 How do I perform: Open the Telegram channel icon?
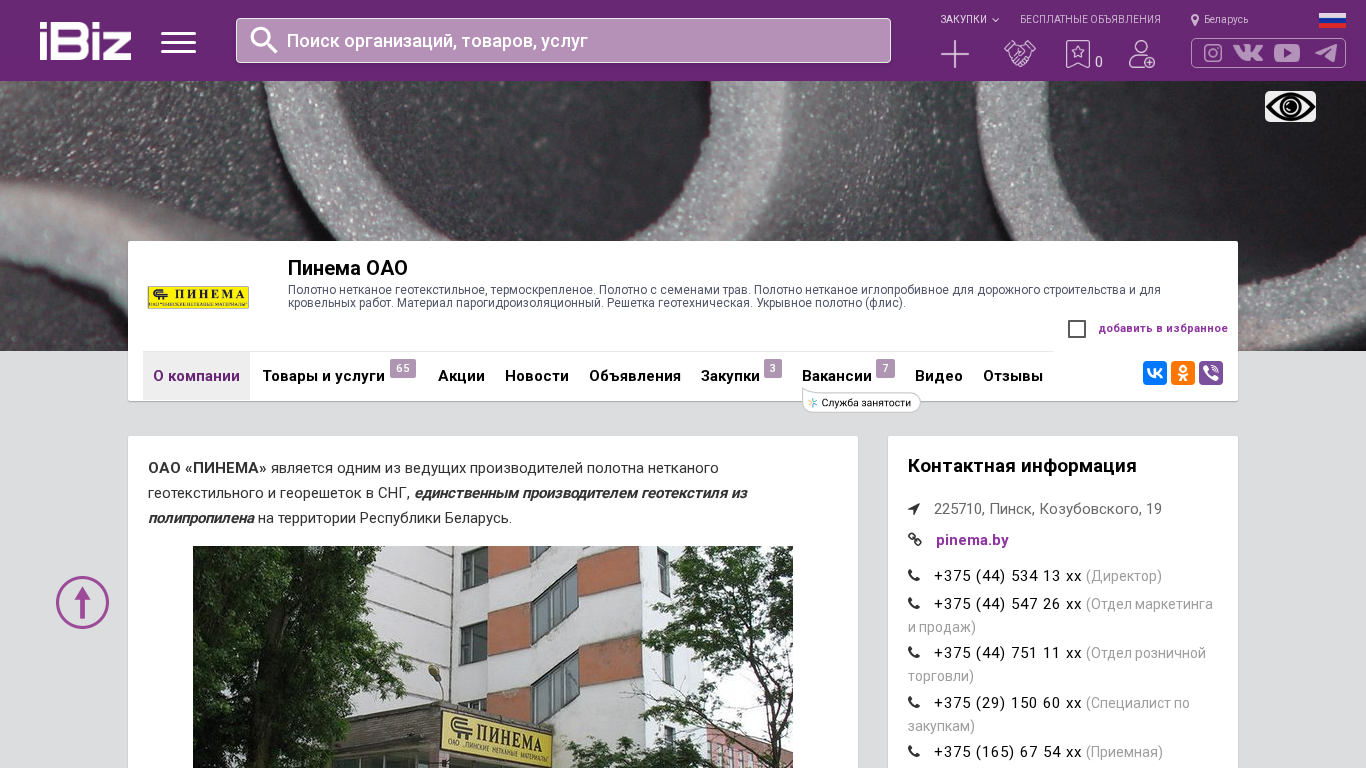tap(1326, 53)
